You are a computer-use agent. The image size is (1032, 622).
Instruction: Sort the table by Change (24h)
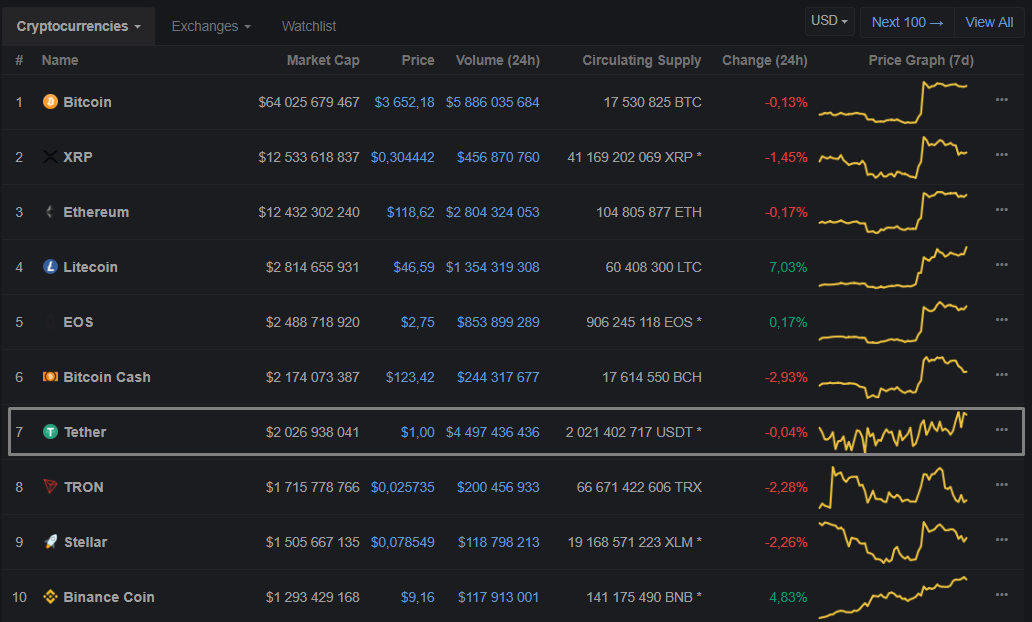coord(764,60)
